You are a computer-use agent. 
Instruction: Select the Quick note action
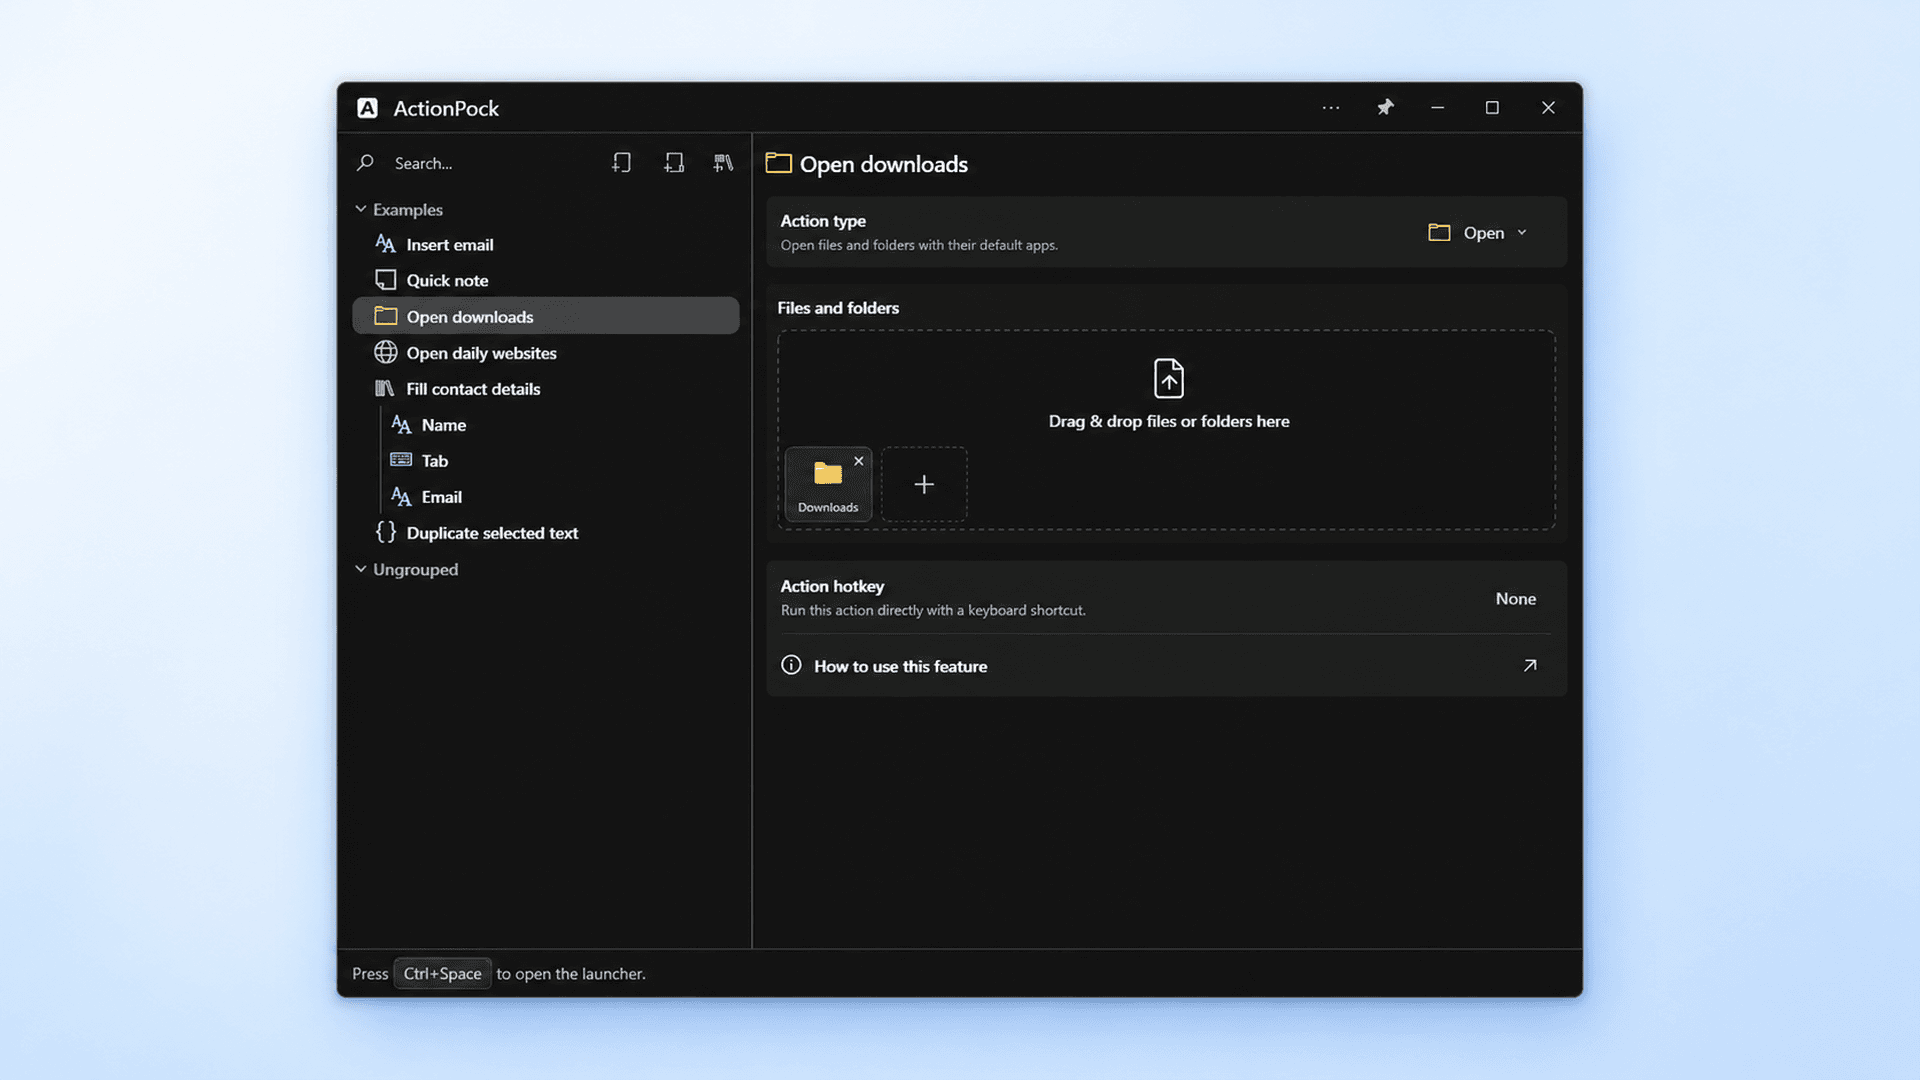point(546,281)
